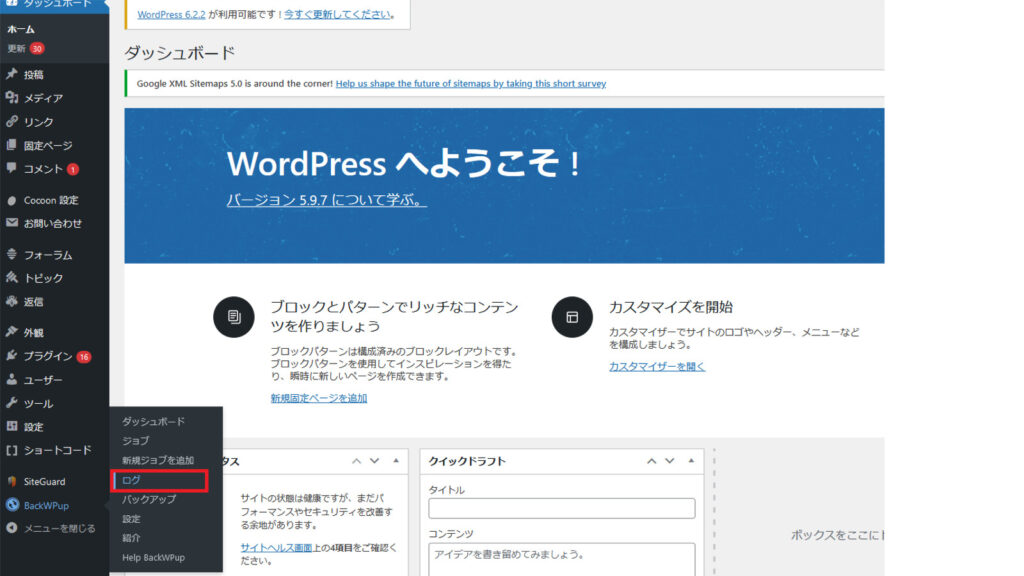The width and height of the screenshot is (1024, 576).
Task: Click the タイトル input field
Action: click(x=562, y=508)
